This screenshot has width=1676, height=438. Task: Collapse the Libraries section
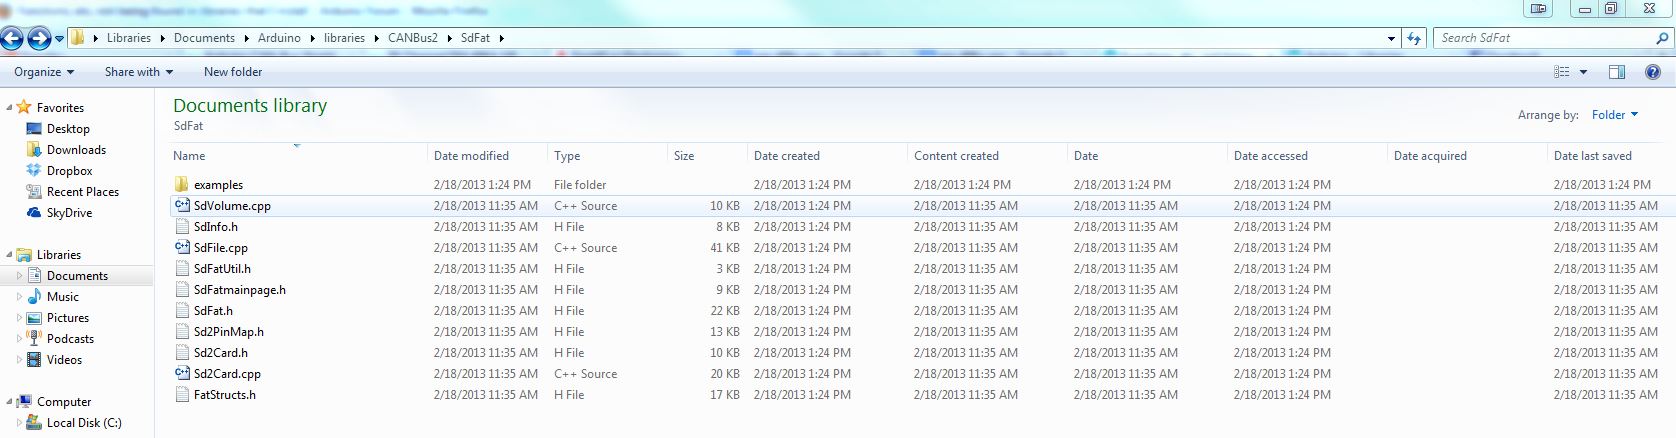click(x=9, y=255)
